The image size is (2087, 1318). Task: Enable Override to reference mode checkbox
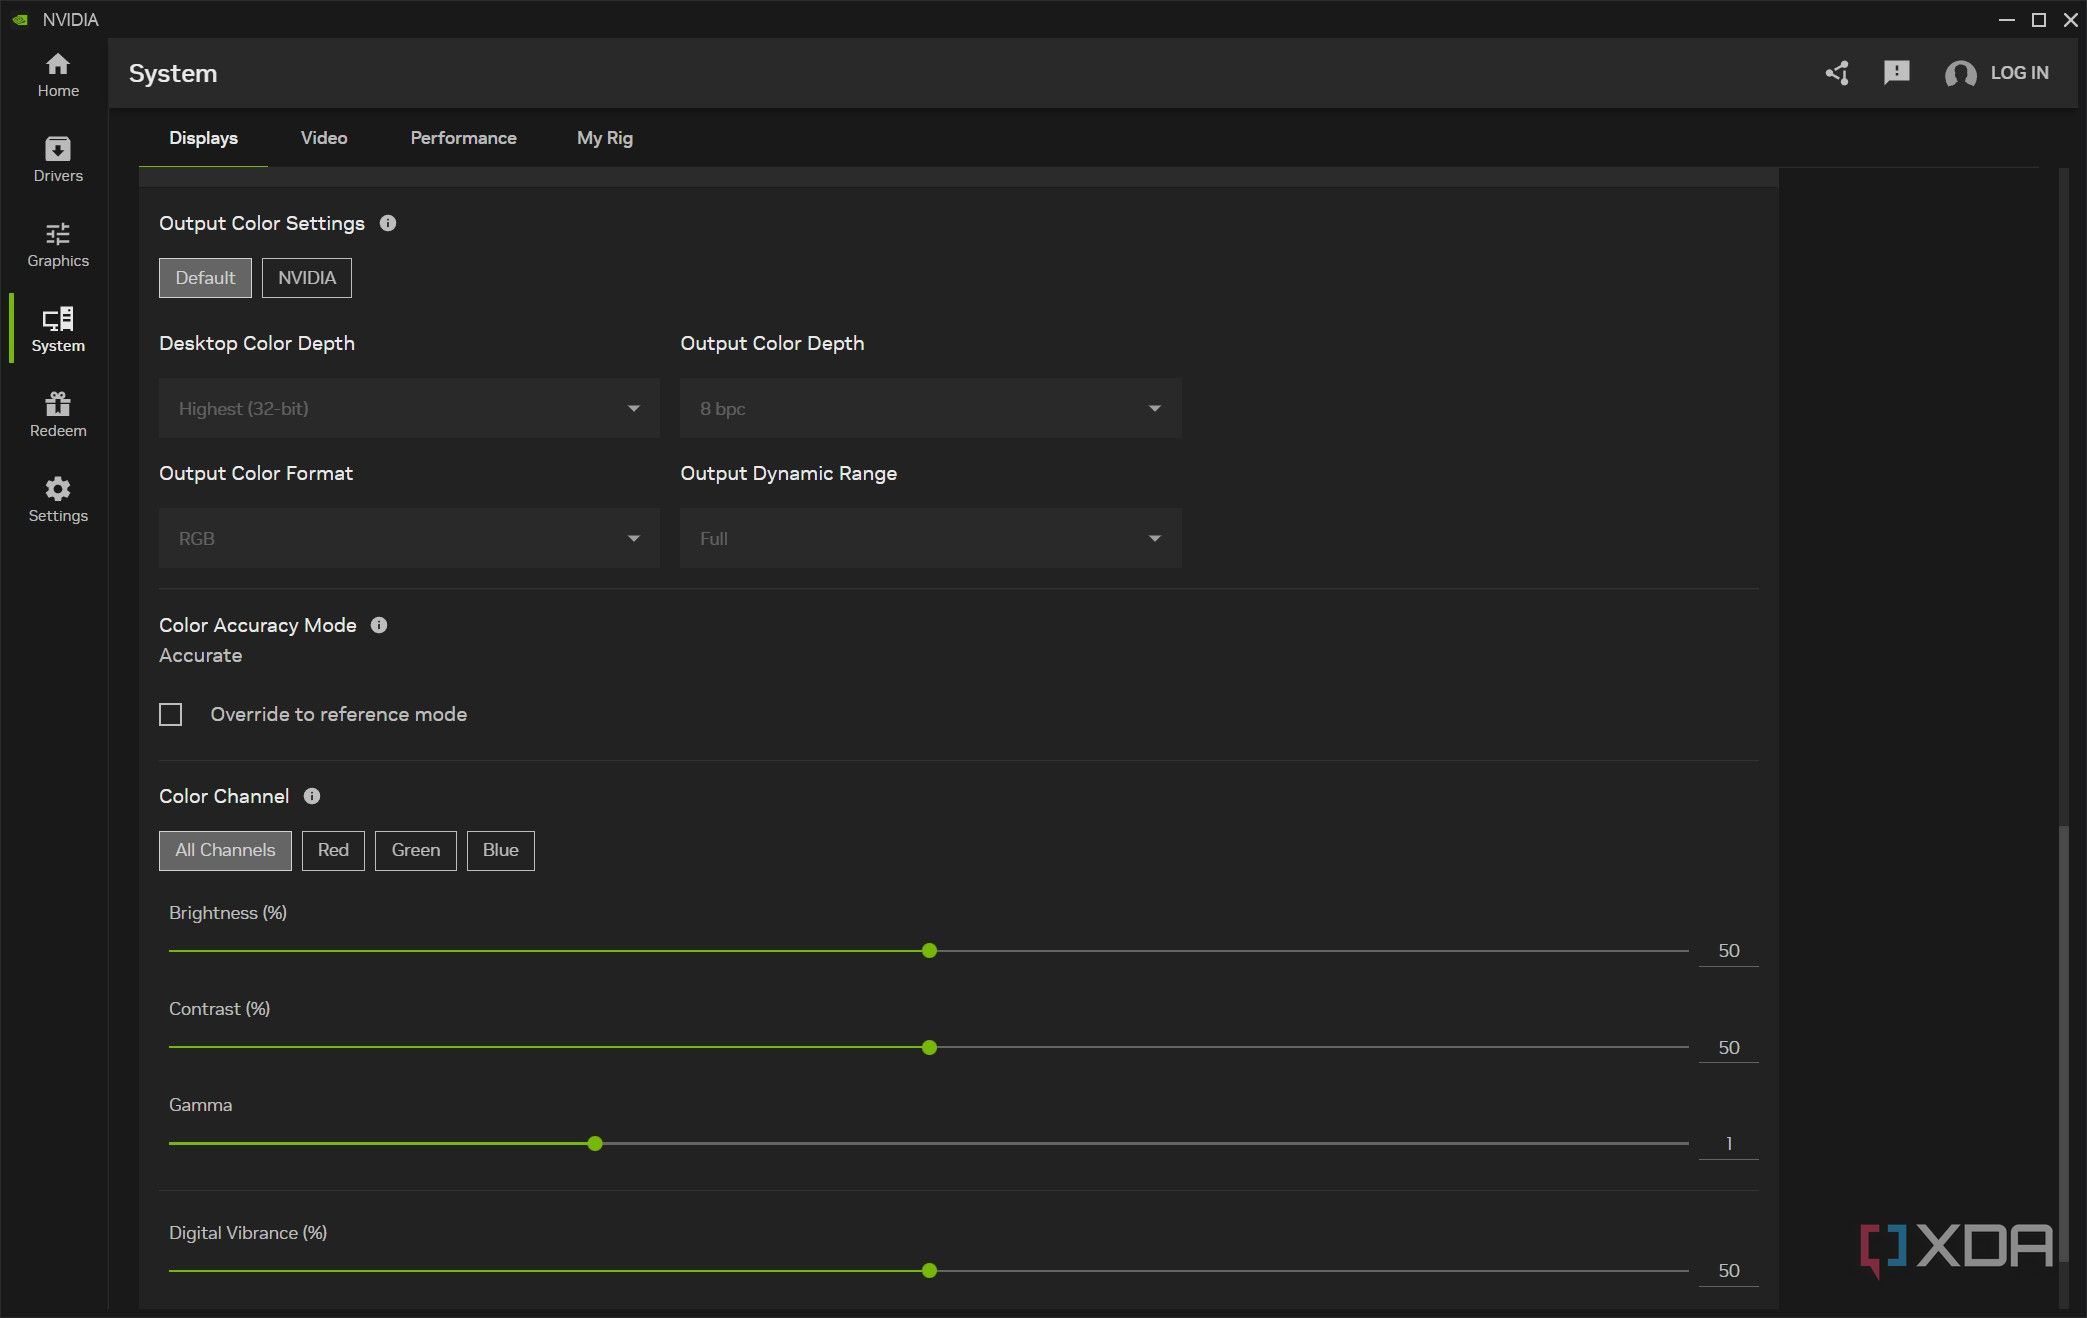[171, 714]
